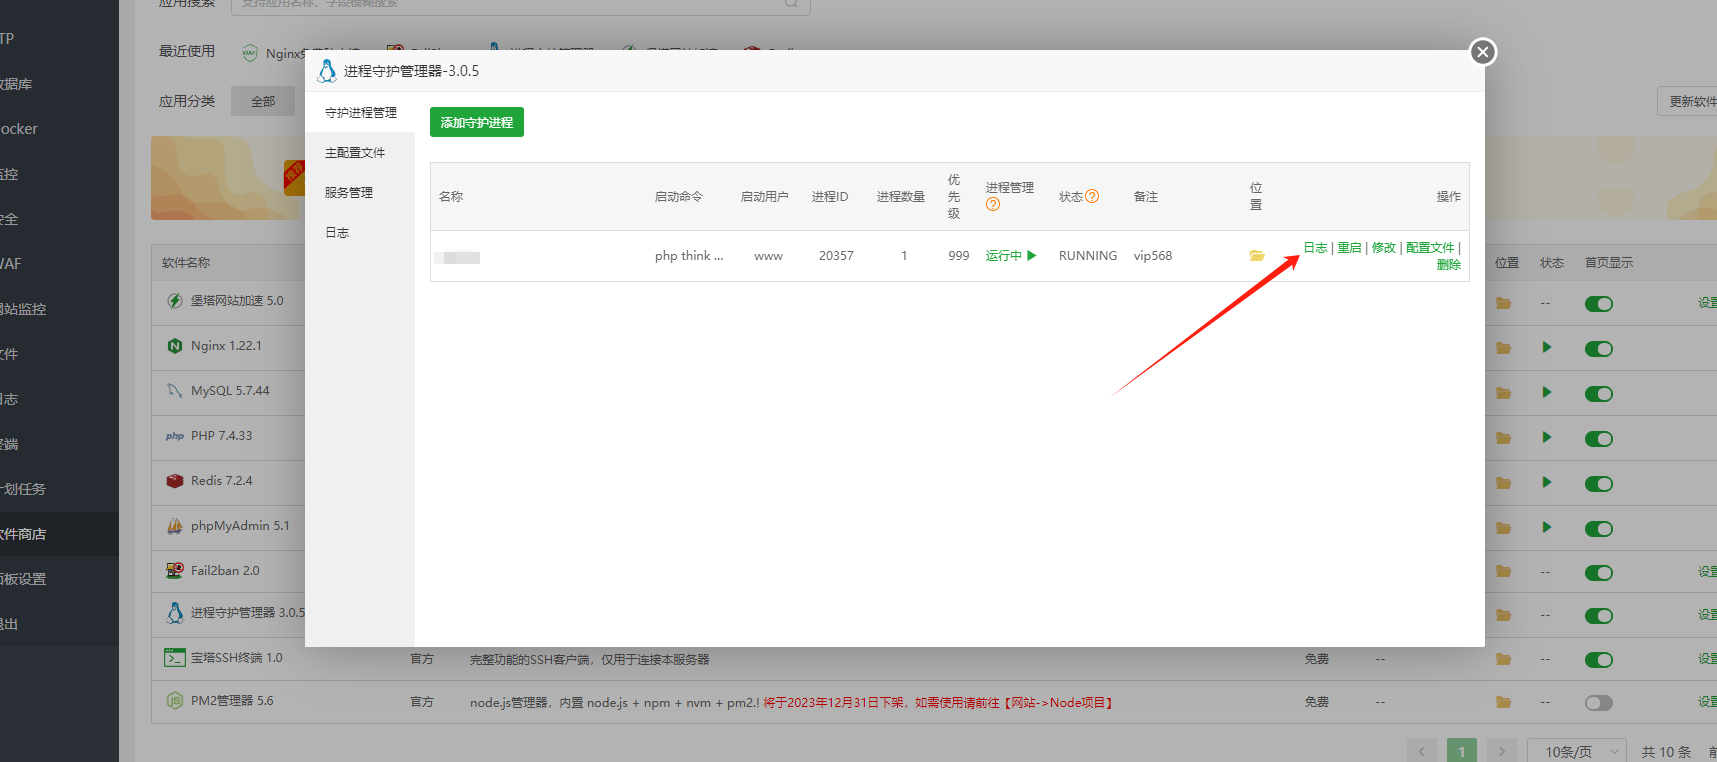Click the green play icon beside 运行中
The height and width of the screenshot is (762, 1717).
click(x=1032, y=256)
